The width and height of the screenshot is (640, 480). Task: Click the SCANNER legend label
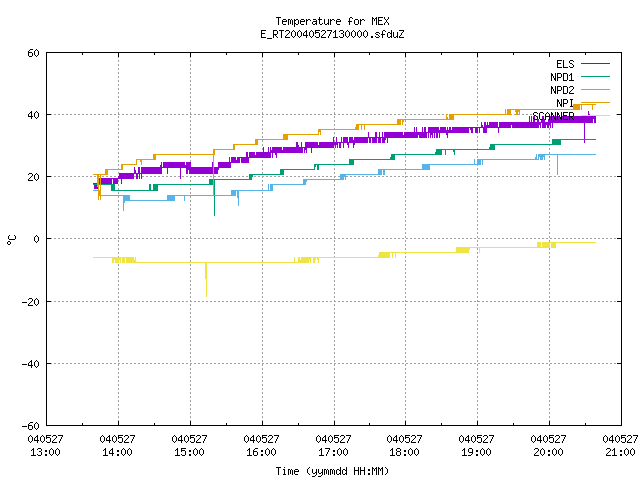point(553,116)
